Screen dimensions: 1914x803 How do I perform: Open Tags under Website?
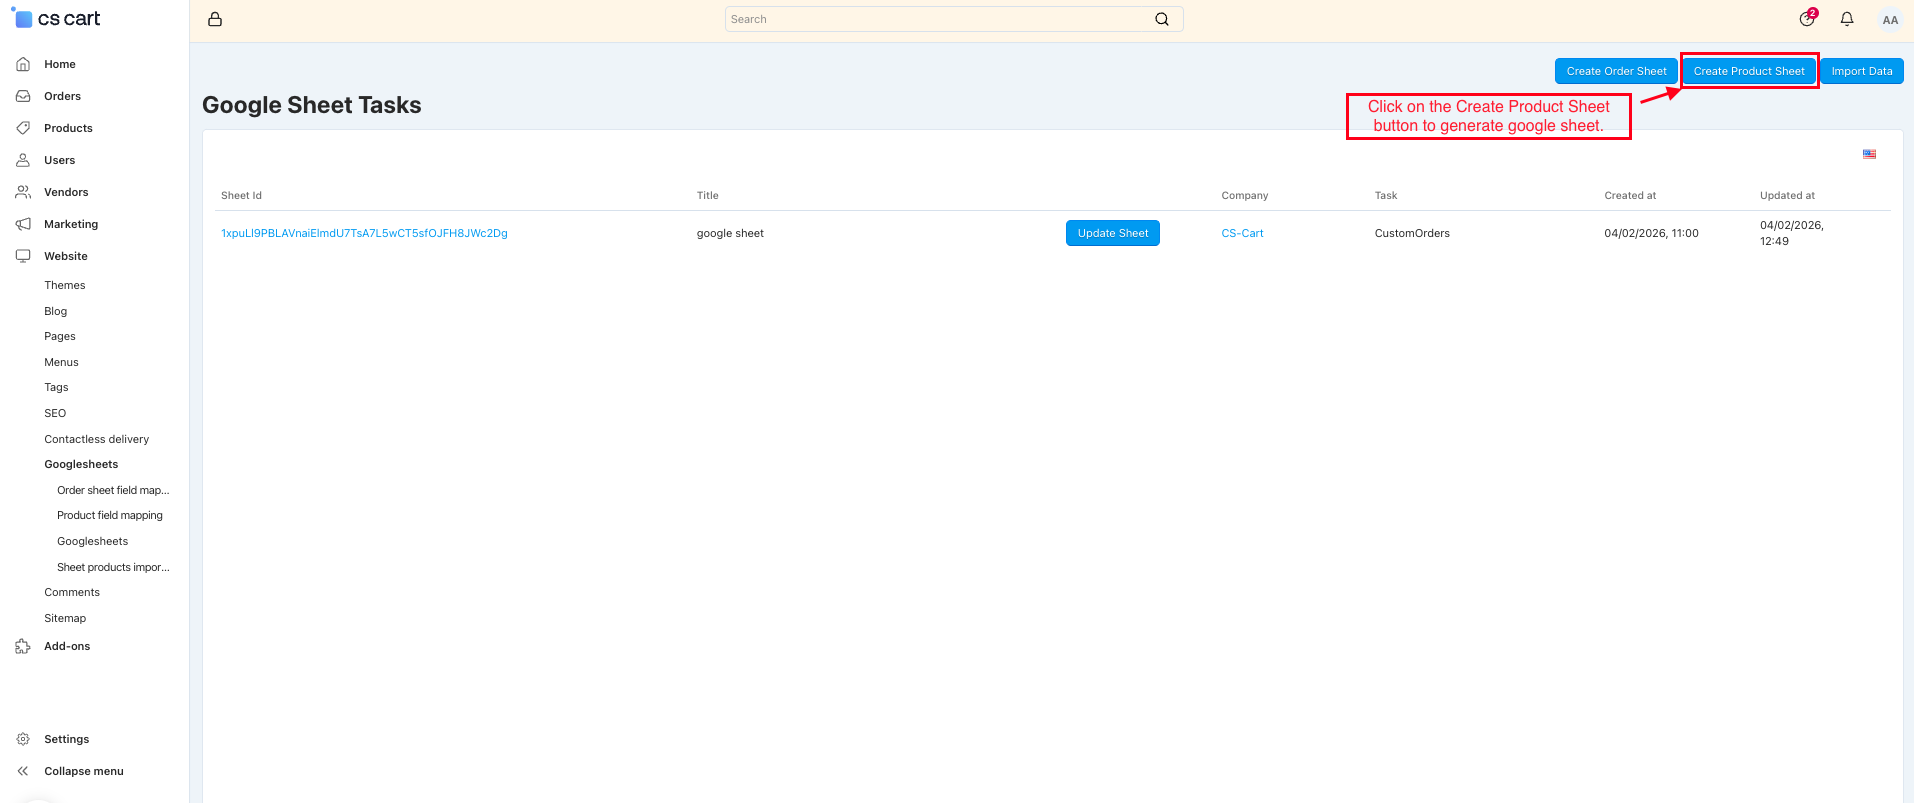coord(56,387)
